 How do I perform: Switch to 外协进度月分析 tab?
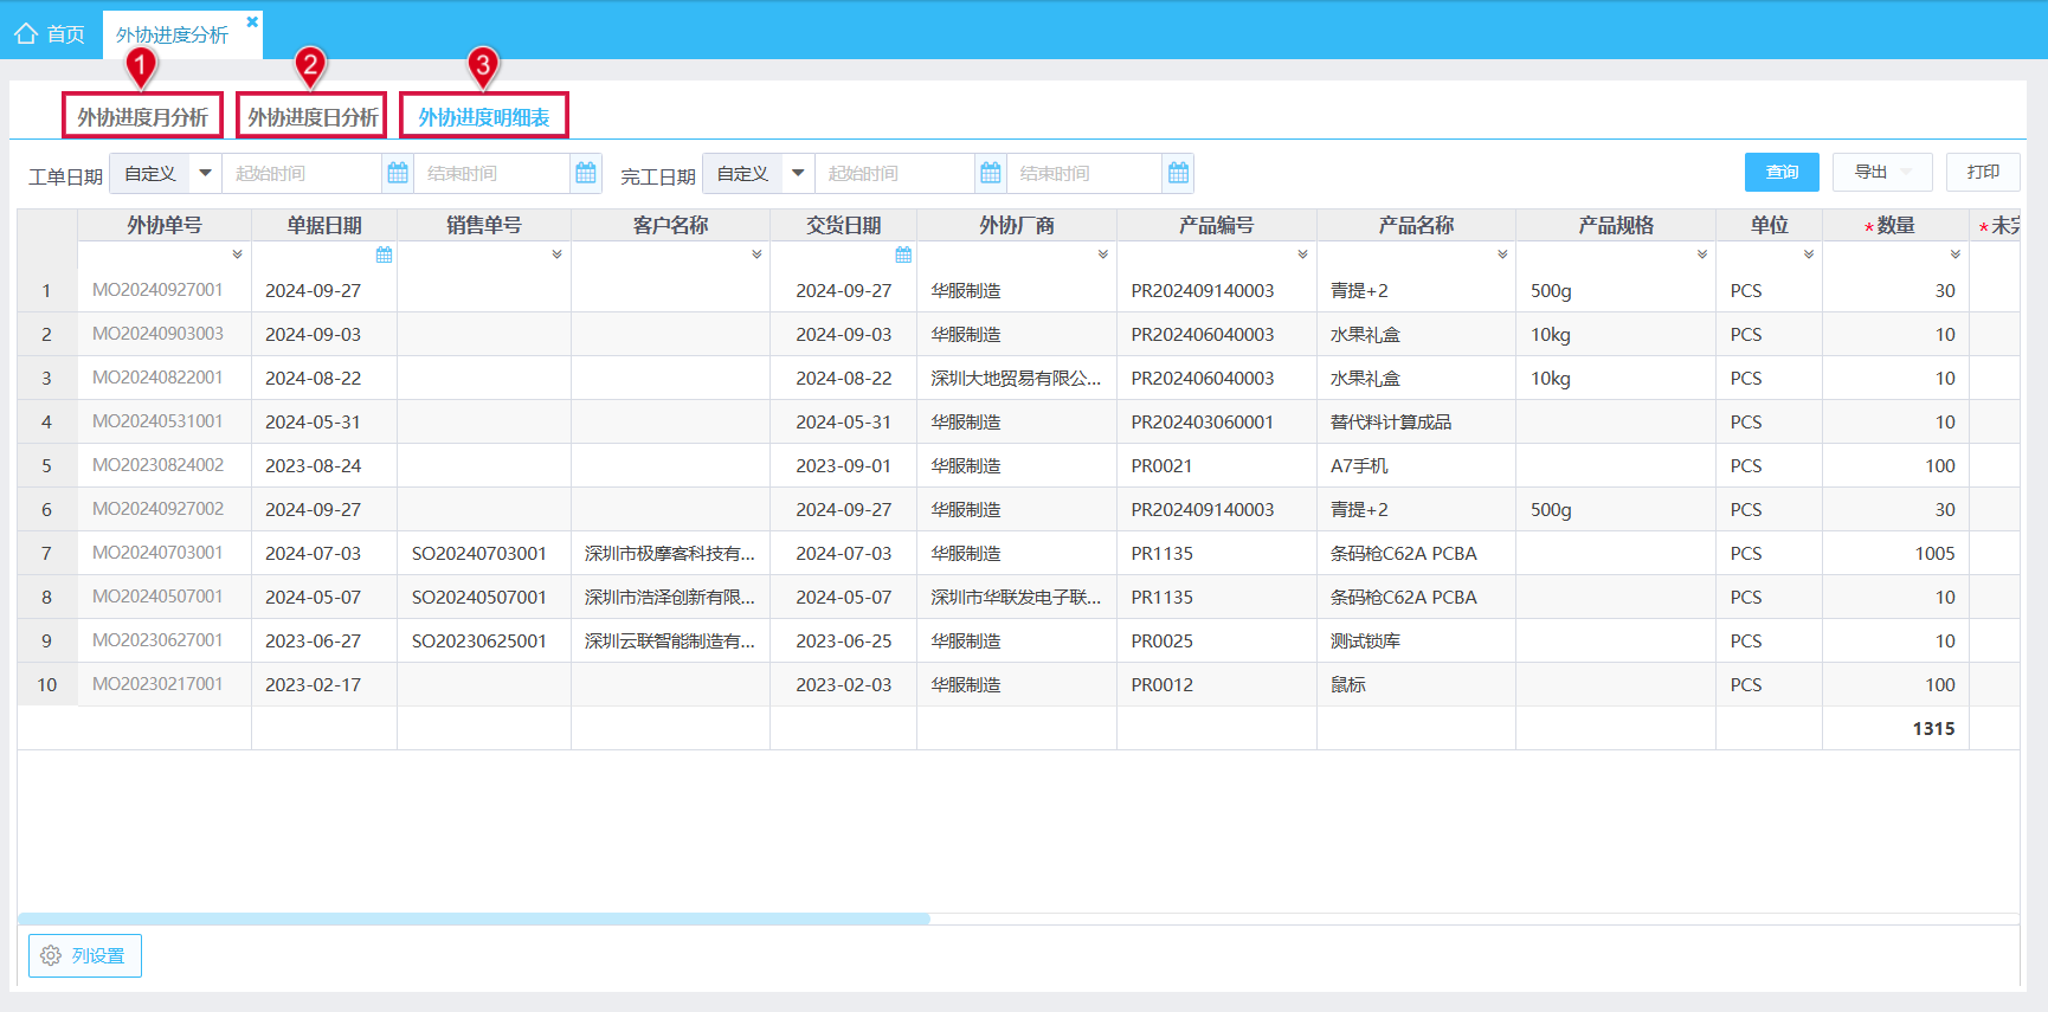pyautogui.click(x=142, y=116)
